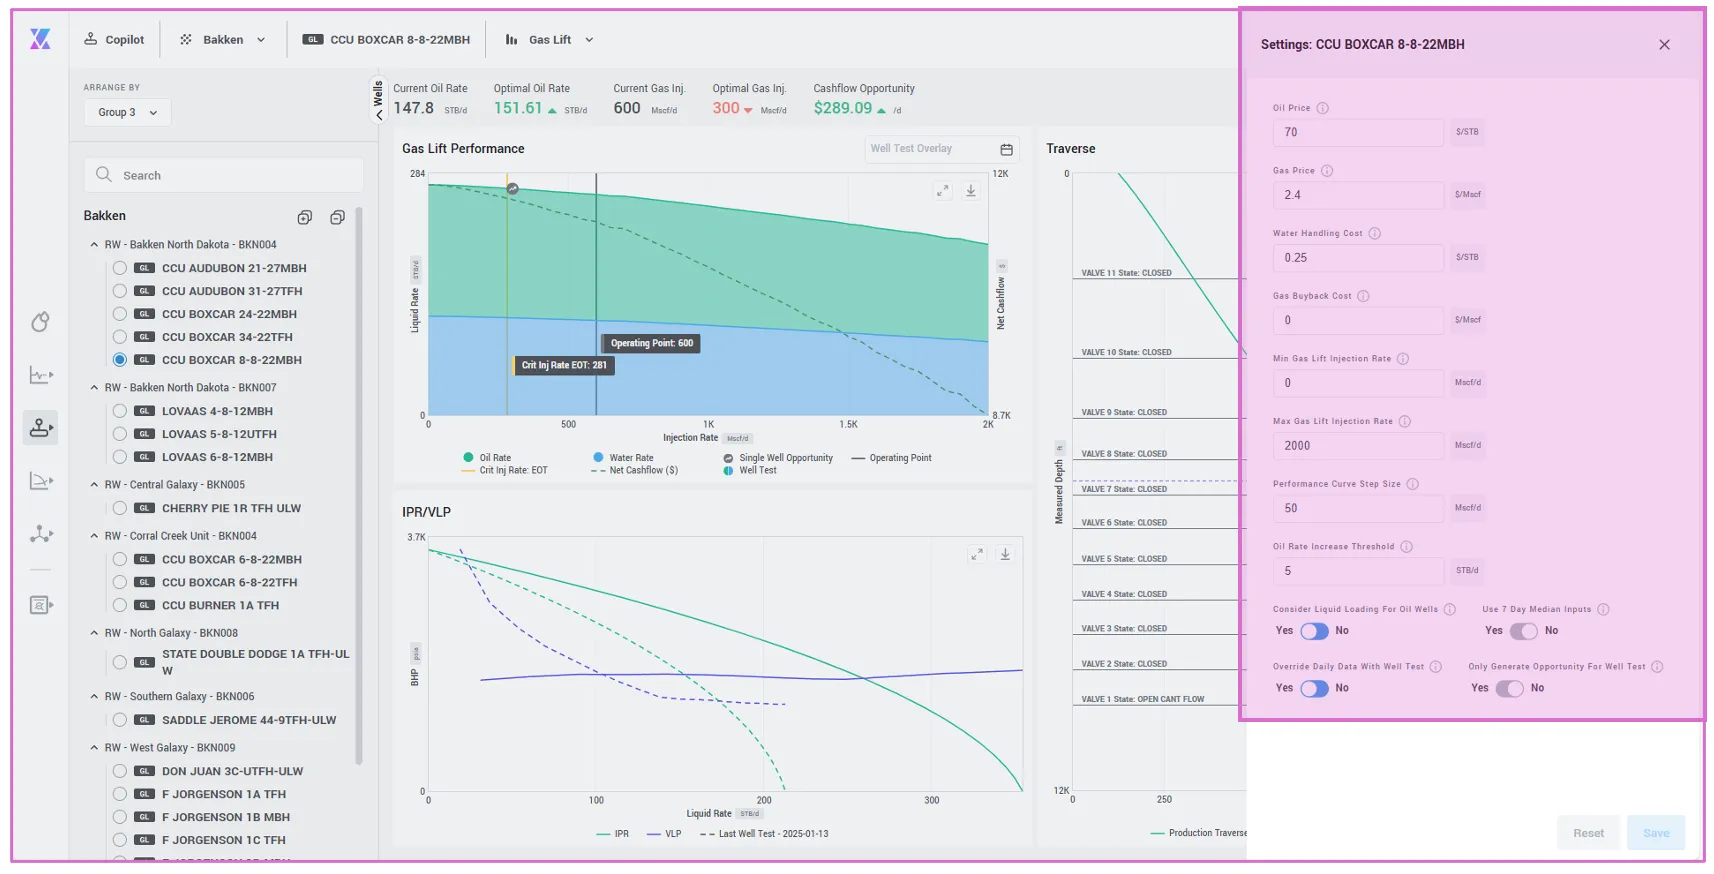1714x874 pixels.
Task: Click the Reset button in Settings
Action: coord(1588,833)
